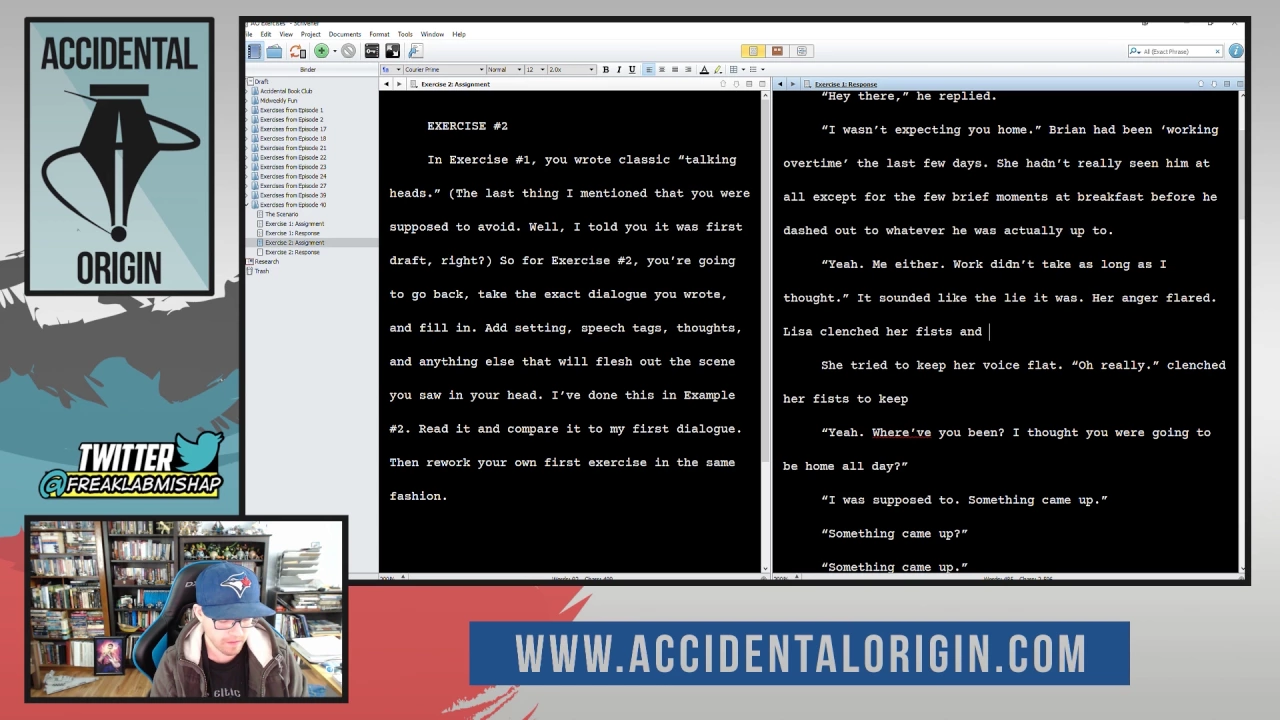
Task: Click the project search field
Action: coord(1176,51)
